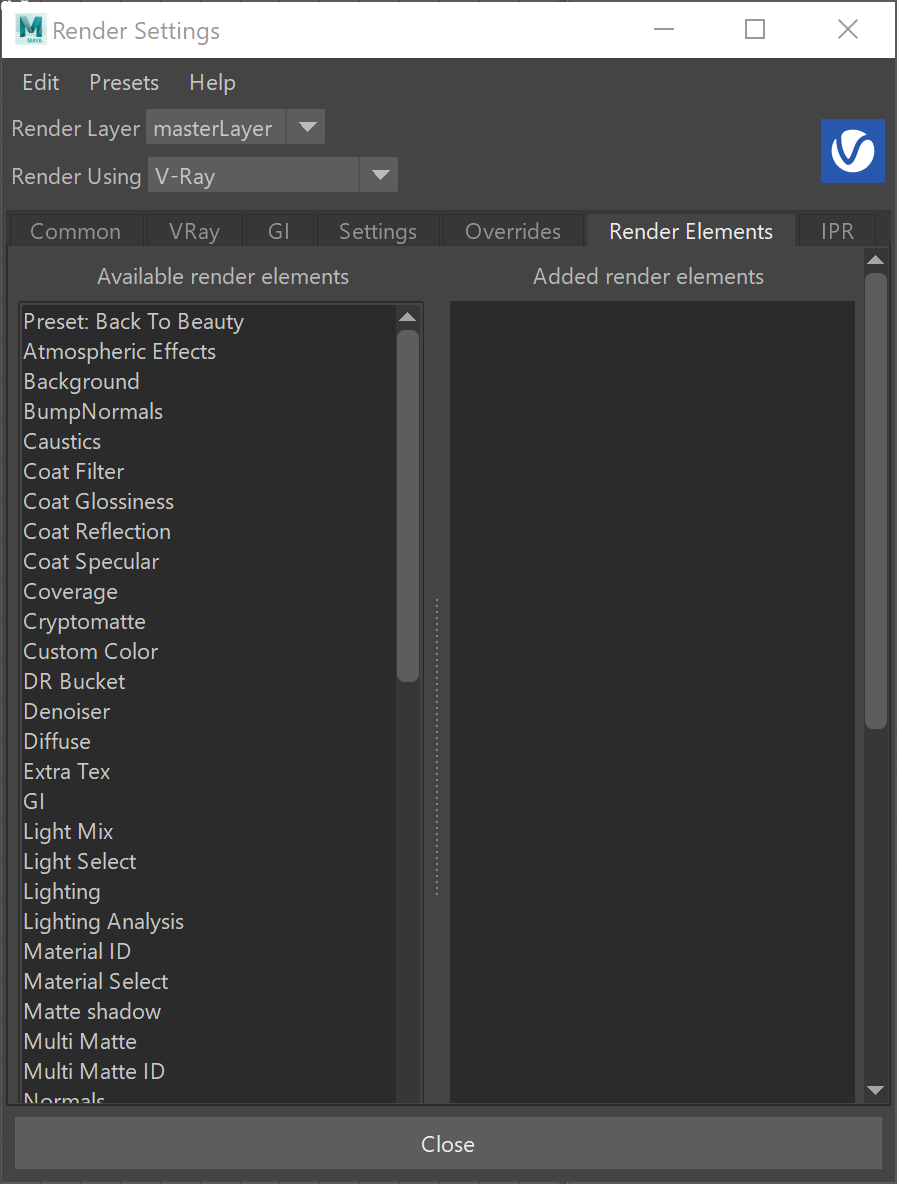Screen dimensions: 897x1184
Task: Select the masterLayer field
Action: point(217,128)
